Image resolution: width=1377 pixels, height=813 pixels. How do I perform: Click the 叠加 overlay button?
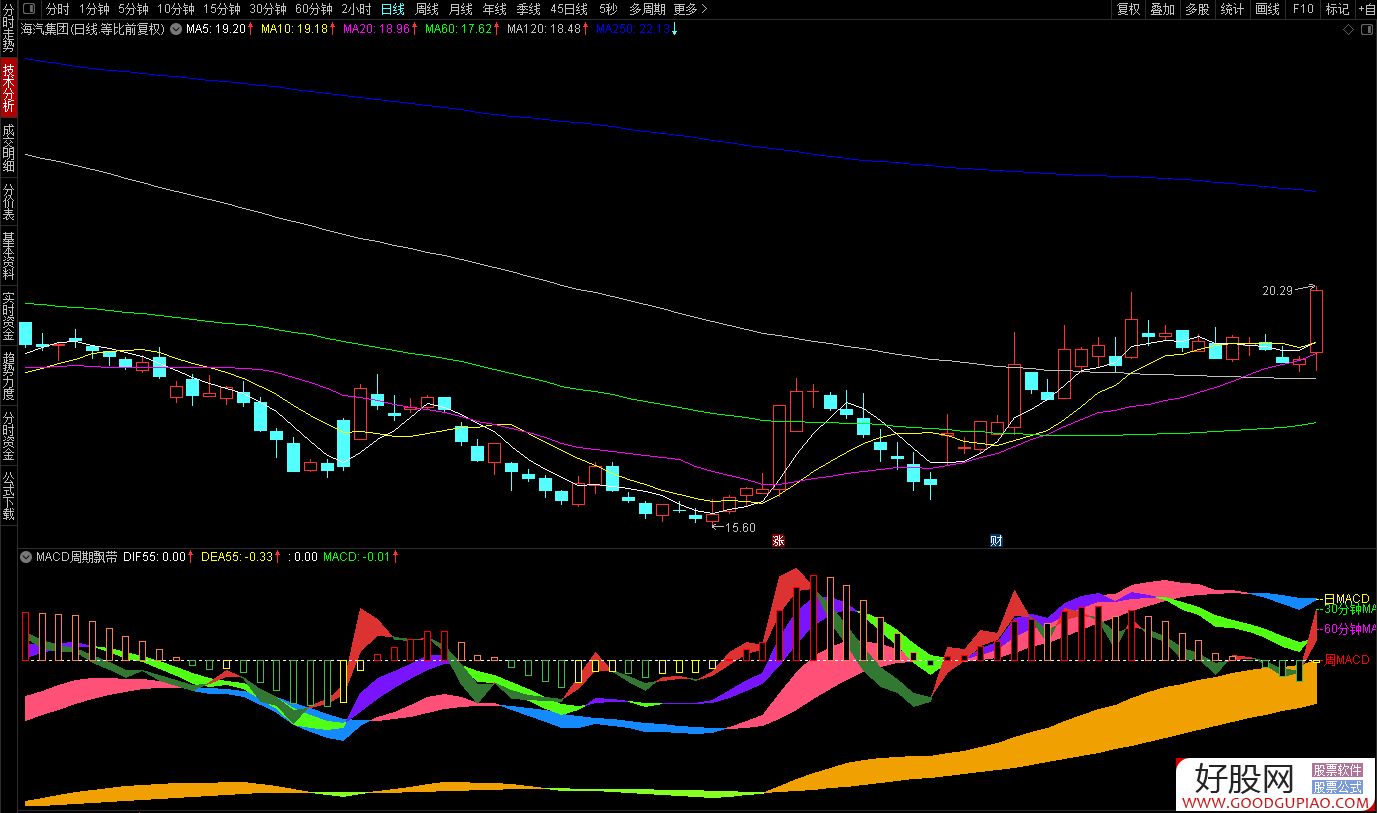[x=1162, y=9]
